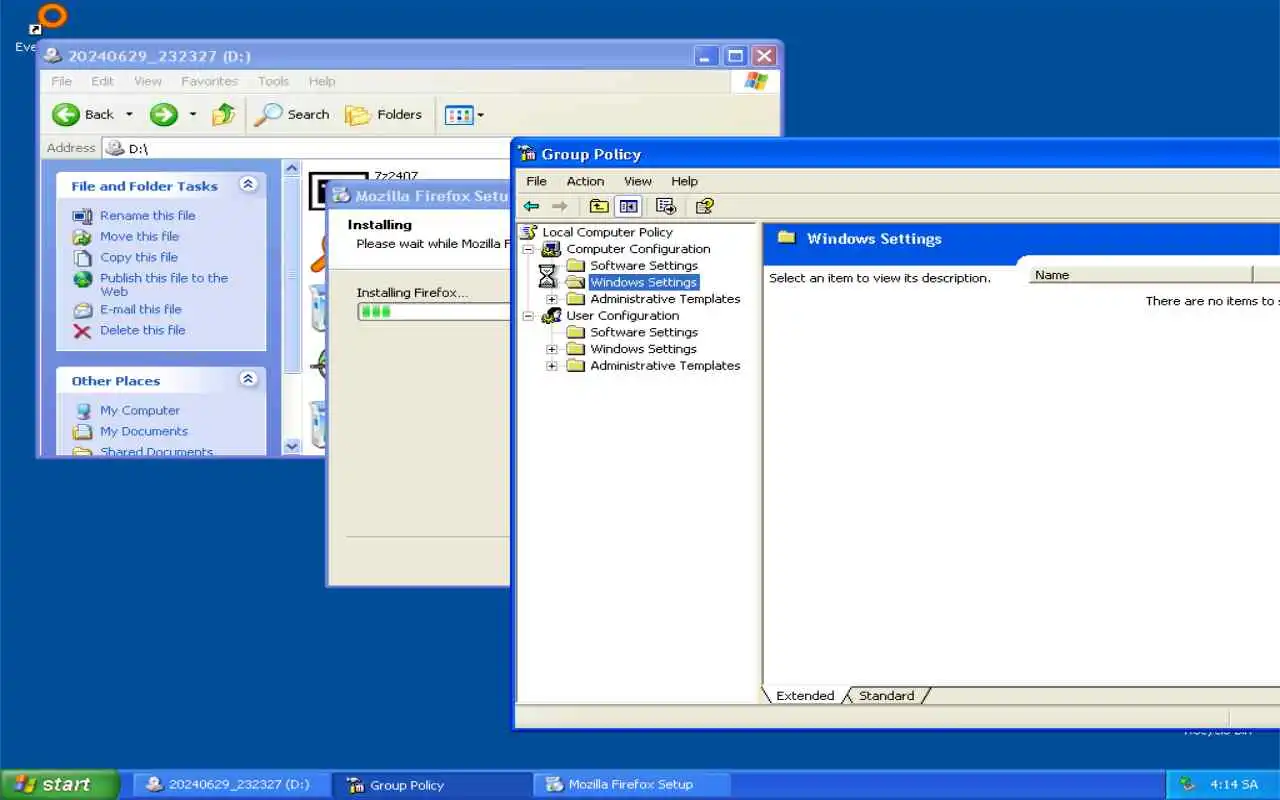1280x800 pixels.
Task: Collapse the User Configuration branch
Action: pos(528,316)
